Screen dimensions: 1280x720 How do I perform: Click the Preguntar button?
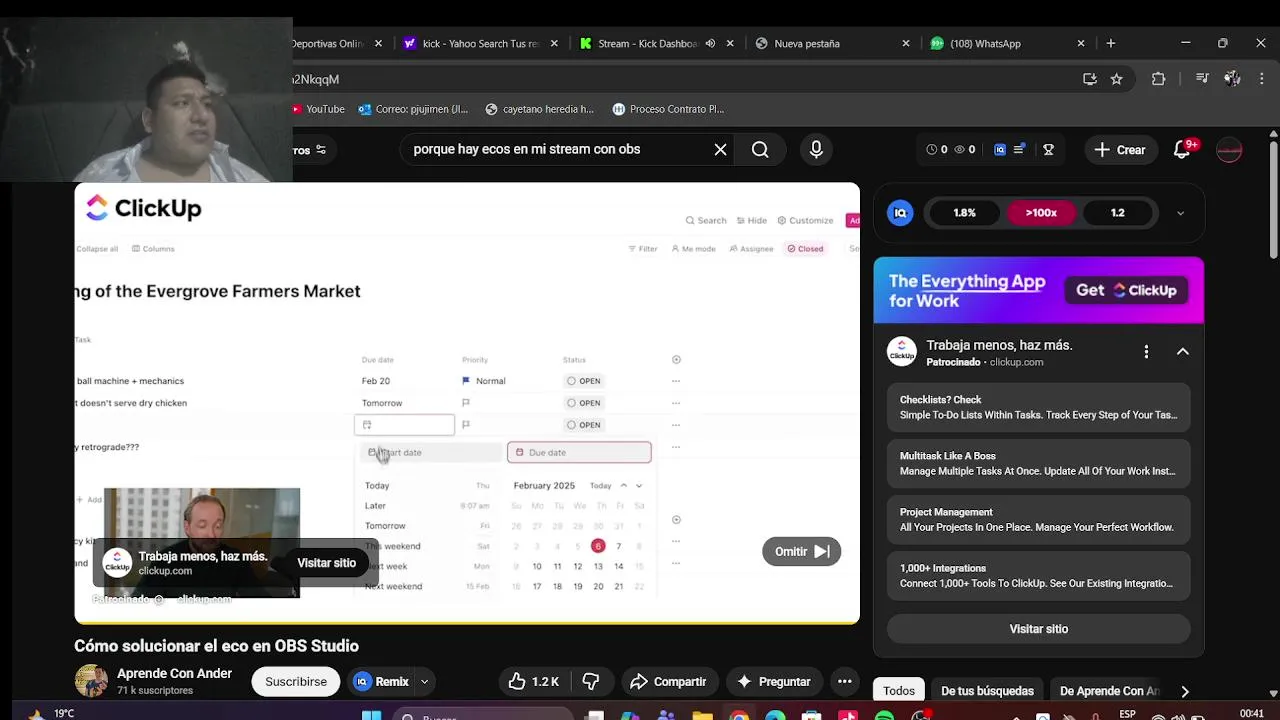point(773,681)
